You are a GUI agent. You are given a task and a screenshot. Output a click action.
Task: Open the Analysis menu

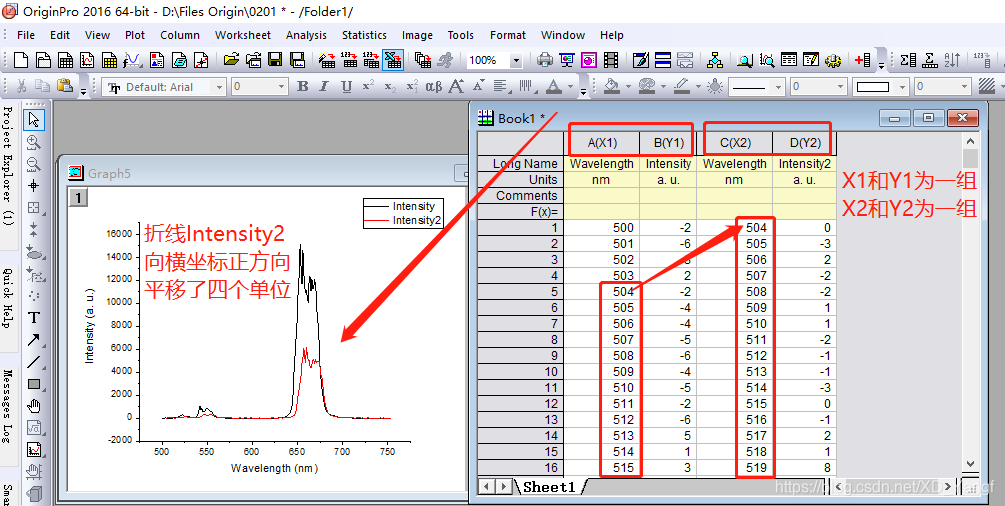(306, 35)
